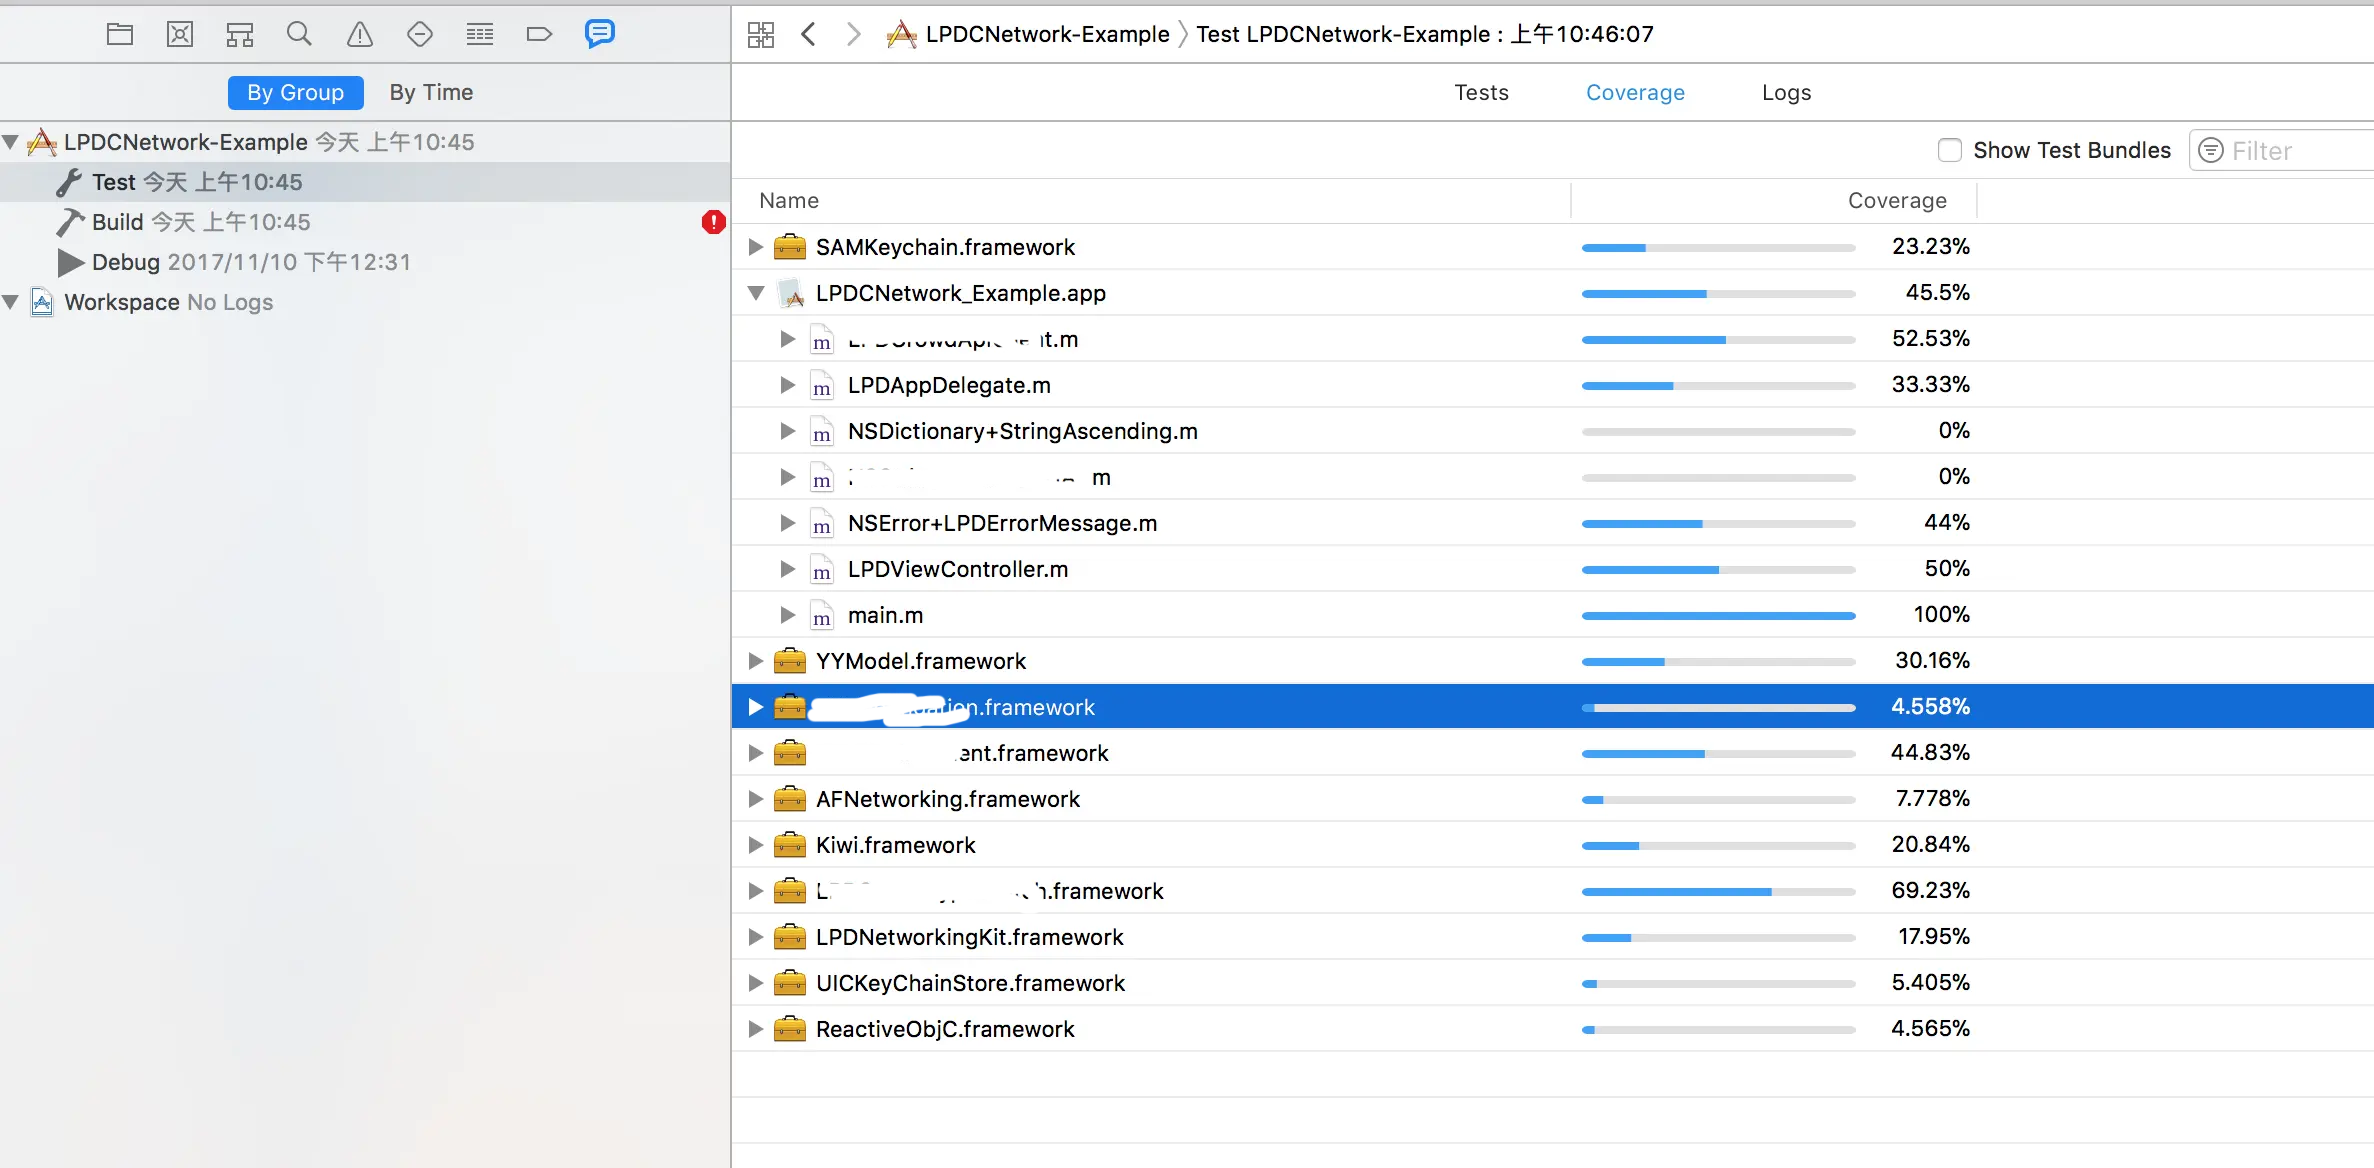Switch to the Logs tab

coord(1786,93)
